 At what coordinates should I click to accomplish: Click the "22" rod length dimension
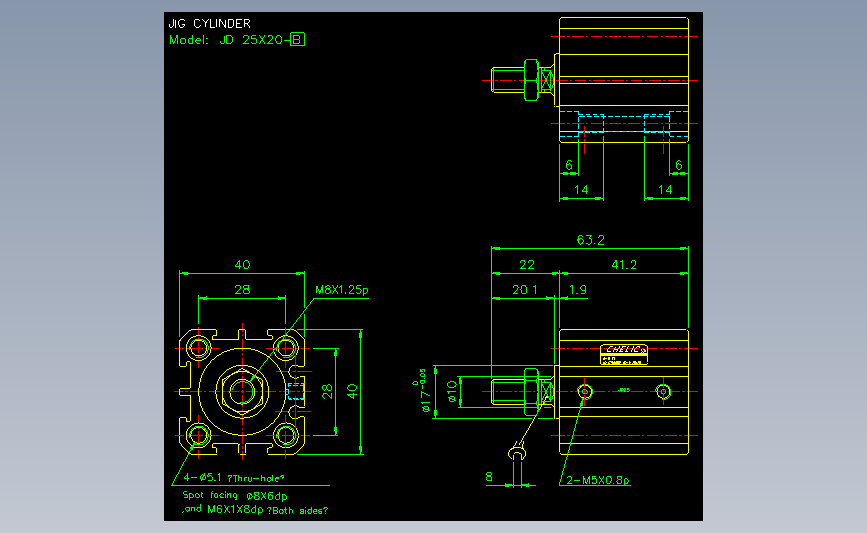pos(527,265)
